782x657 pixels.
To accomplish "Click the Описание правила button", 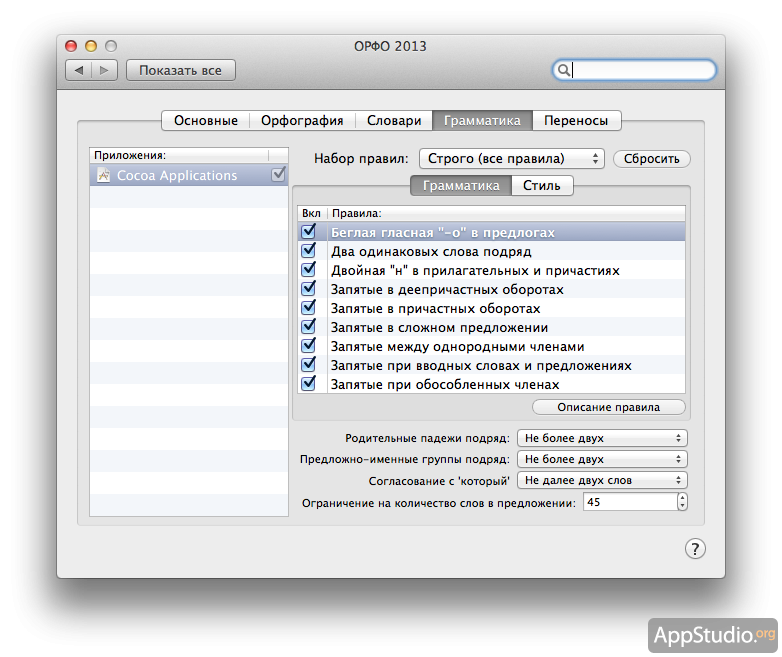I will [x=608, y=407].
